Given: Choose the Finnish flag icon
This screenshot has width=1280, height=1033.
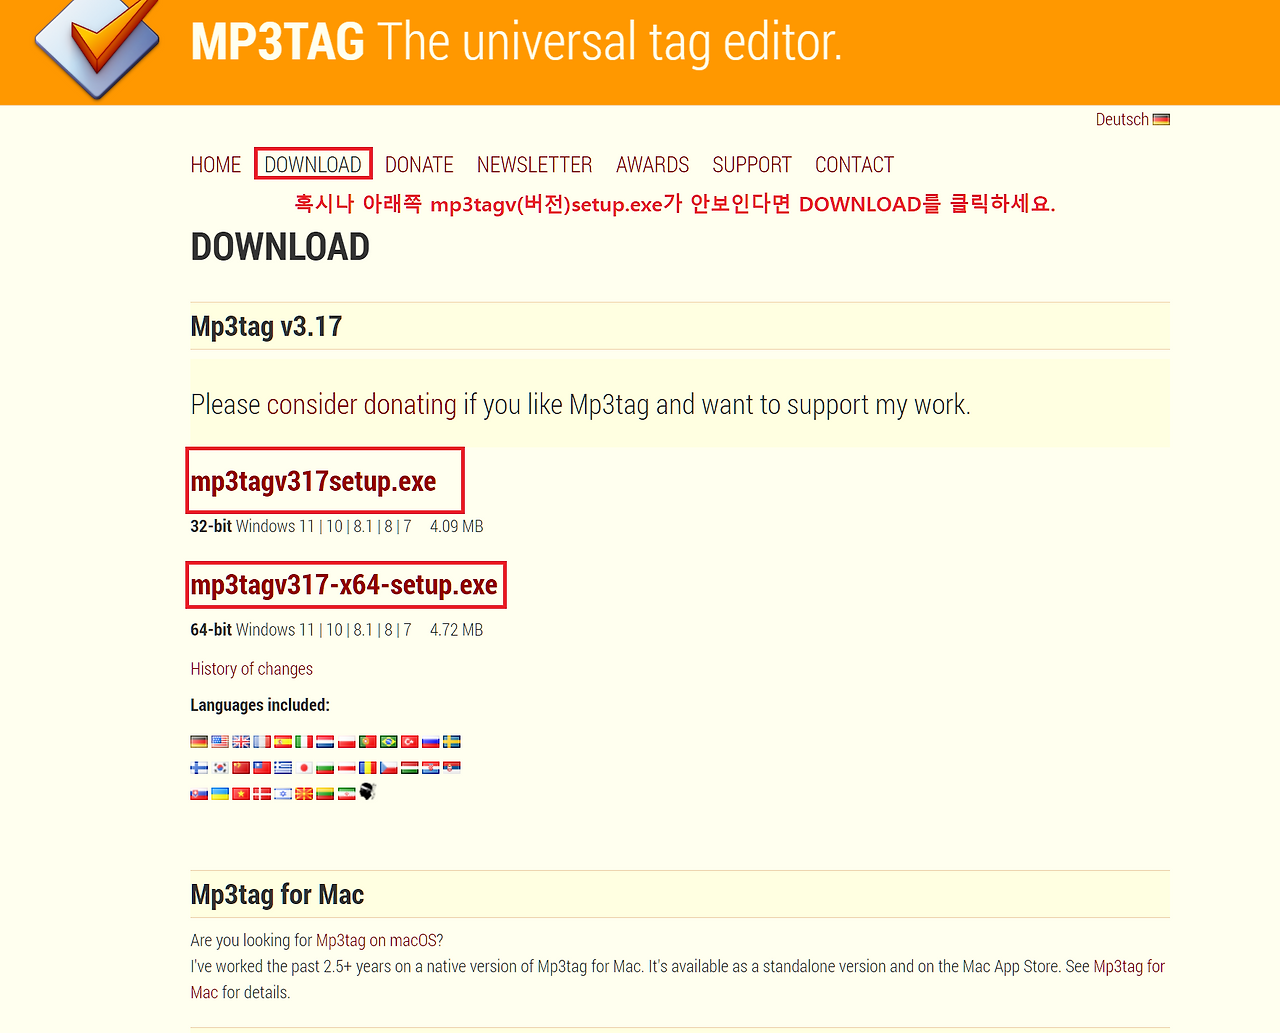Looking at the screenshot, I should (x=199, y=768).
